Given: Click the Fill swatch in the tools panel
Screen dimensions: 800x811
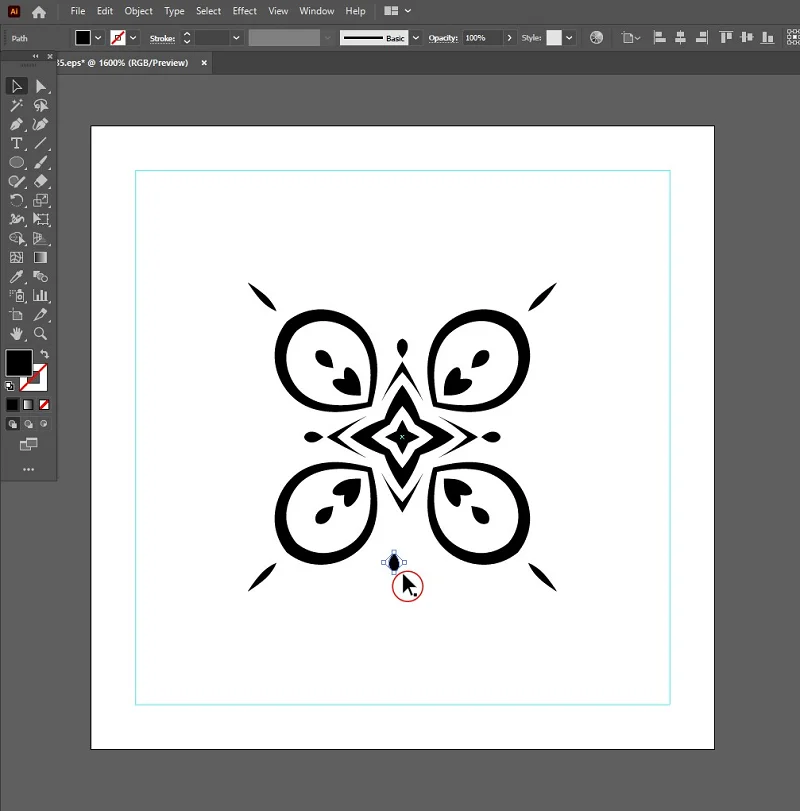Looking at the screenshot, I should pyautogui.click(x=19, y=363).
